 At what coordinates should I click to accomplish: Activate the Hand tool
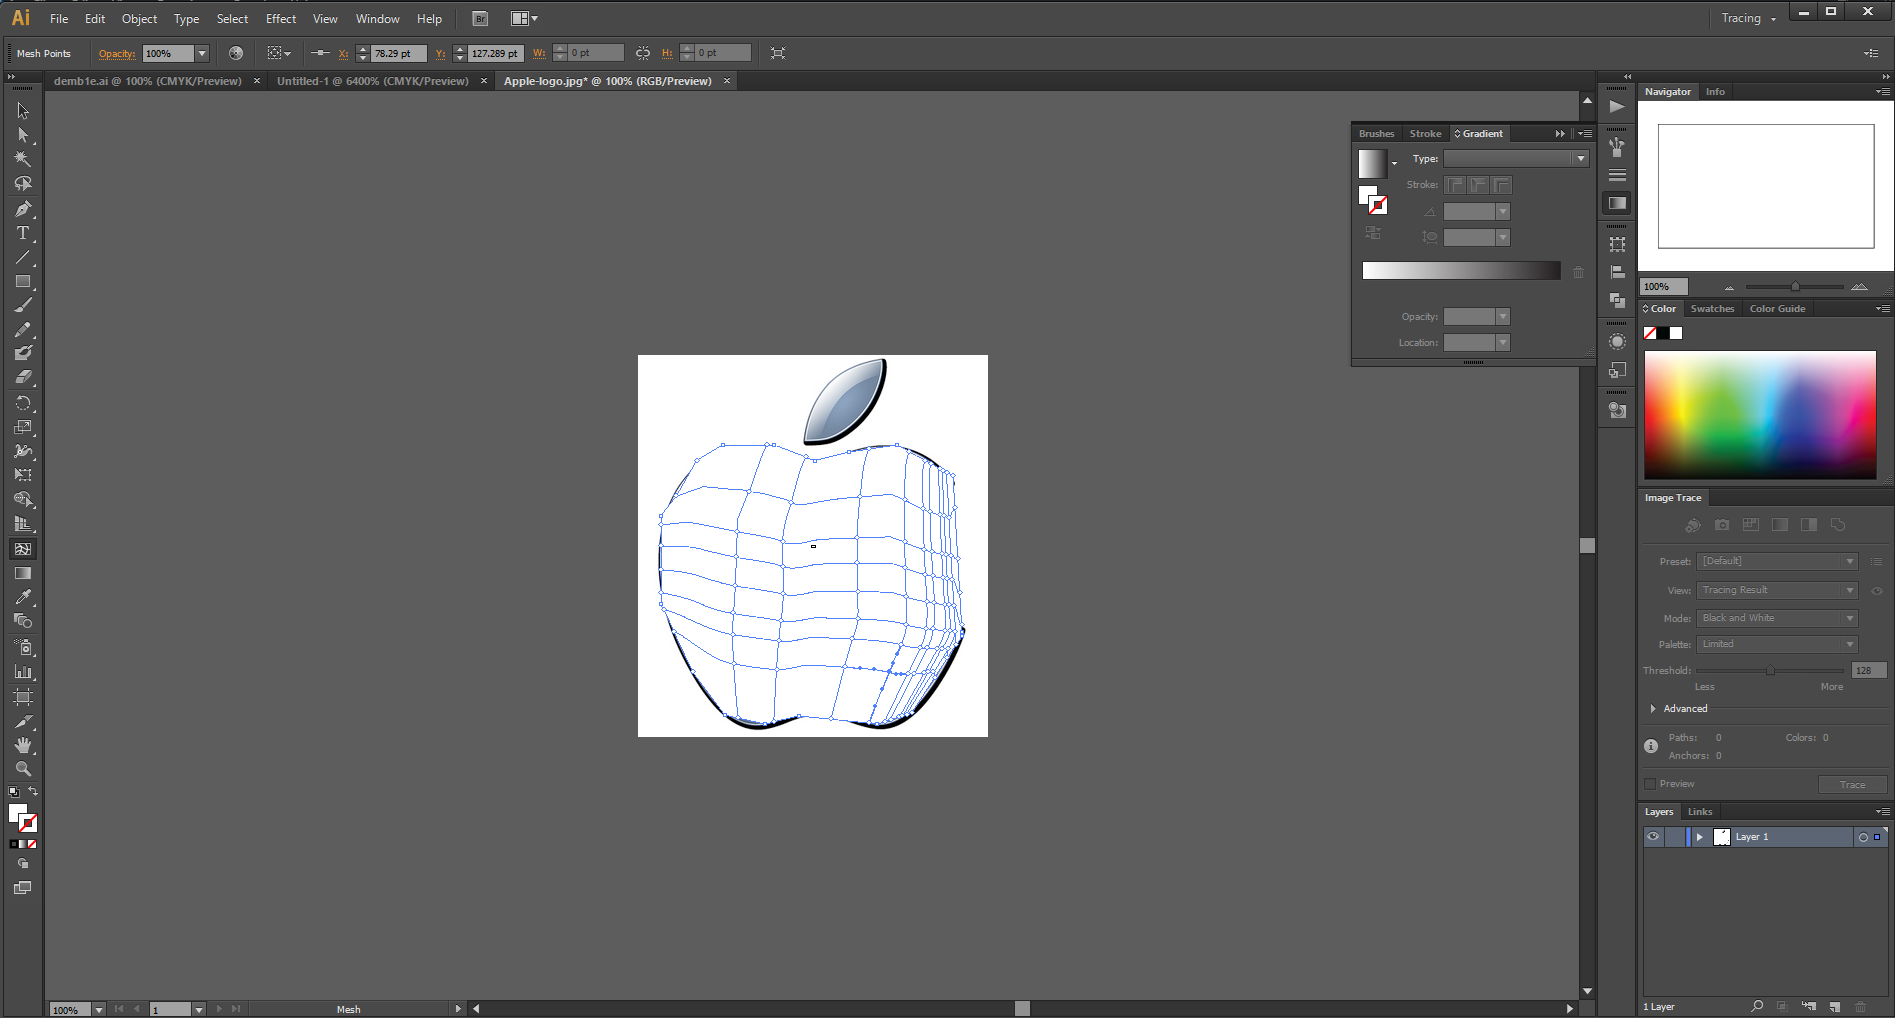22,745
